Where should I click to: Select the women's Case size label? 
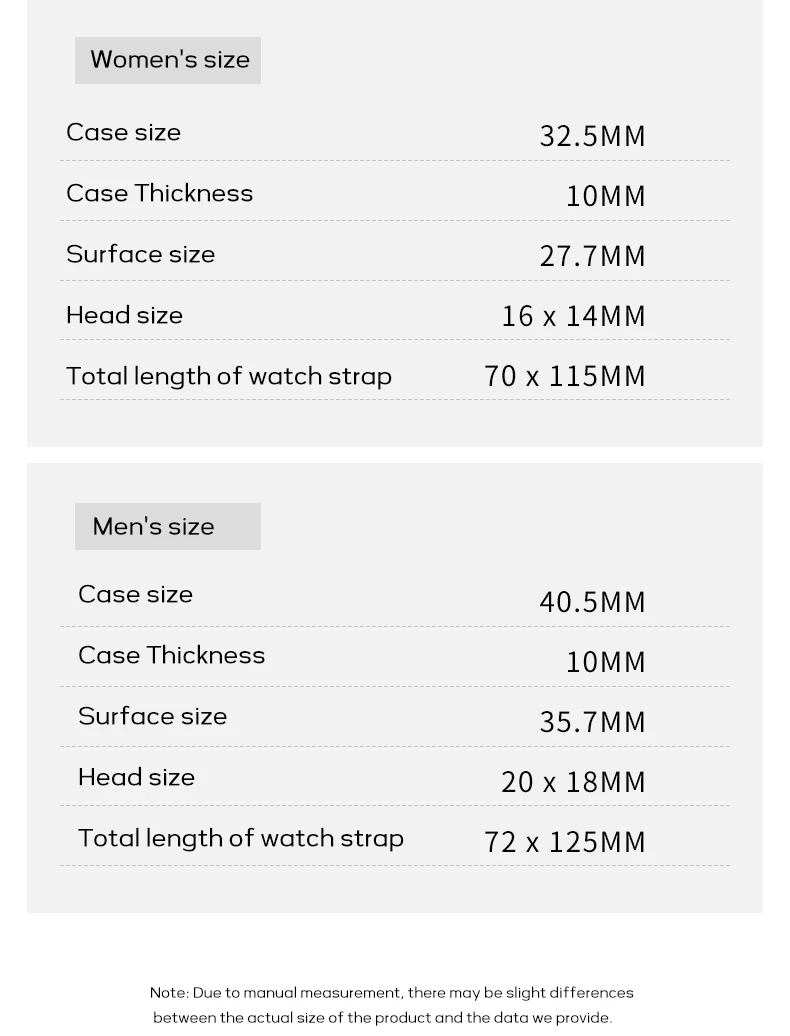(123, 133)
